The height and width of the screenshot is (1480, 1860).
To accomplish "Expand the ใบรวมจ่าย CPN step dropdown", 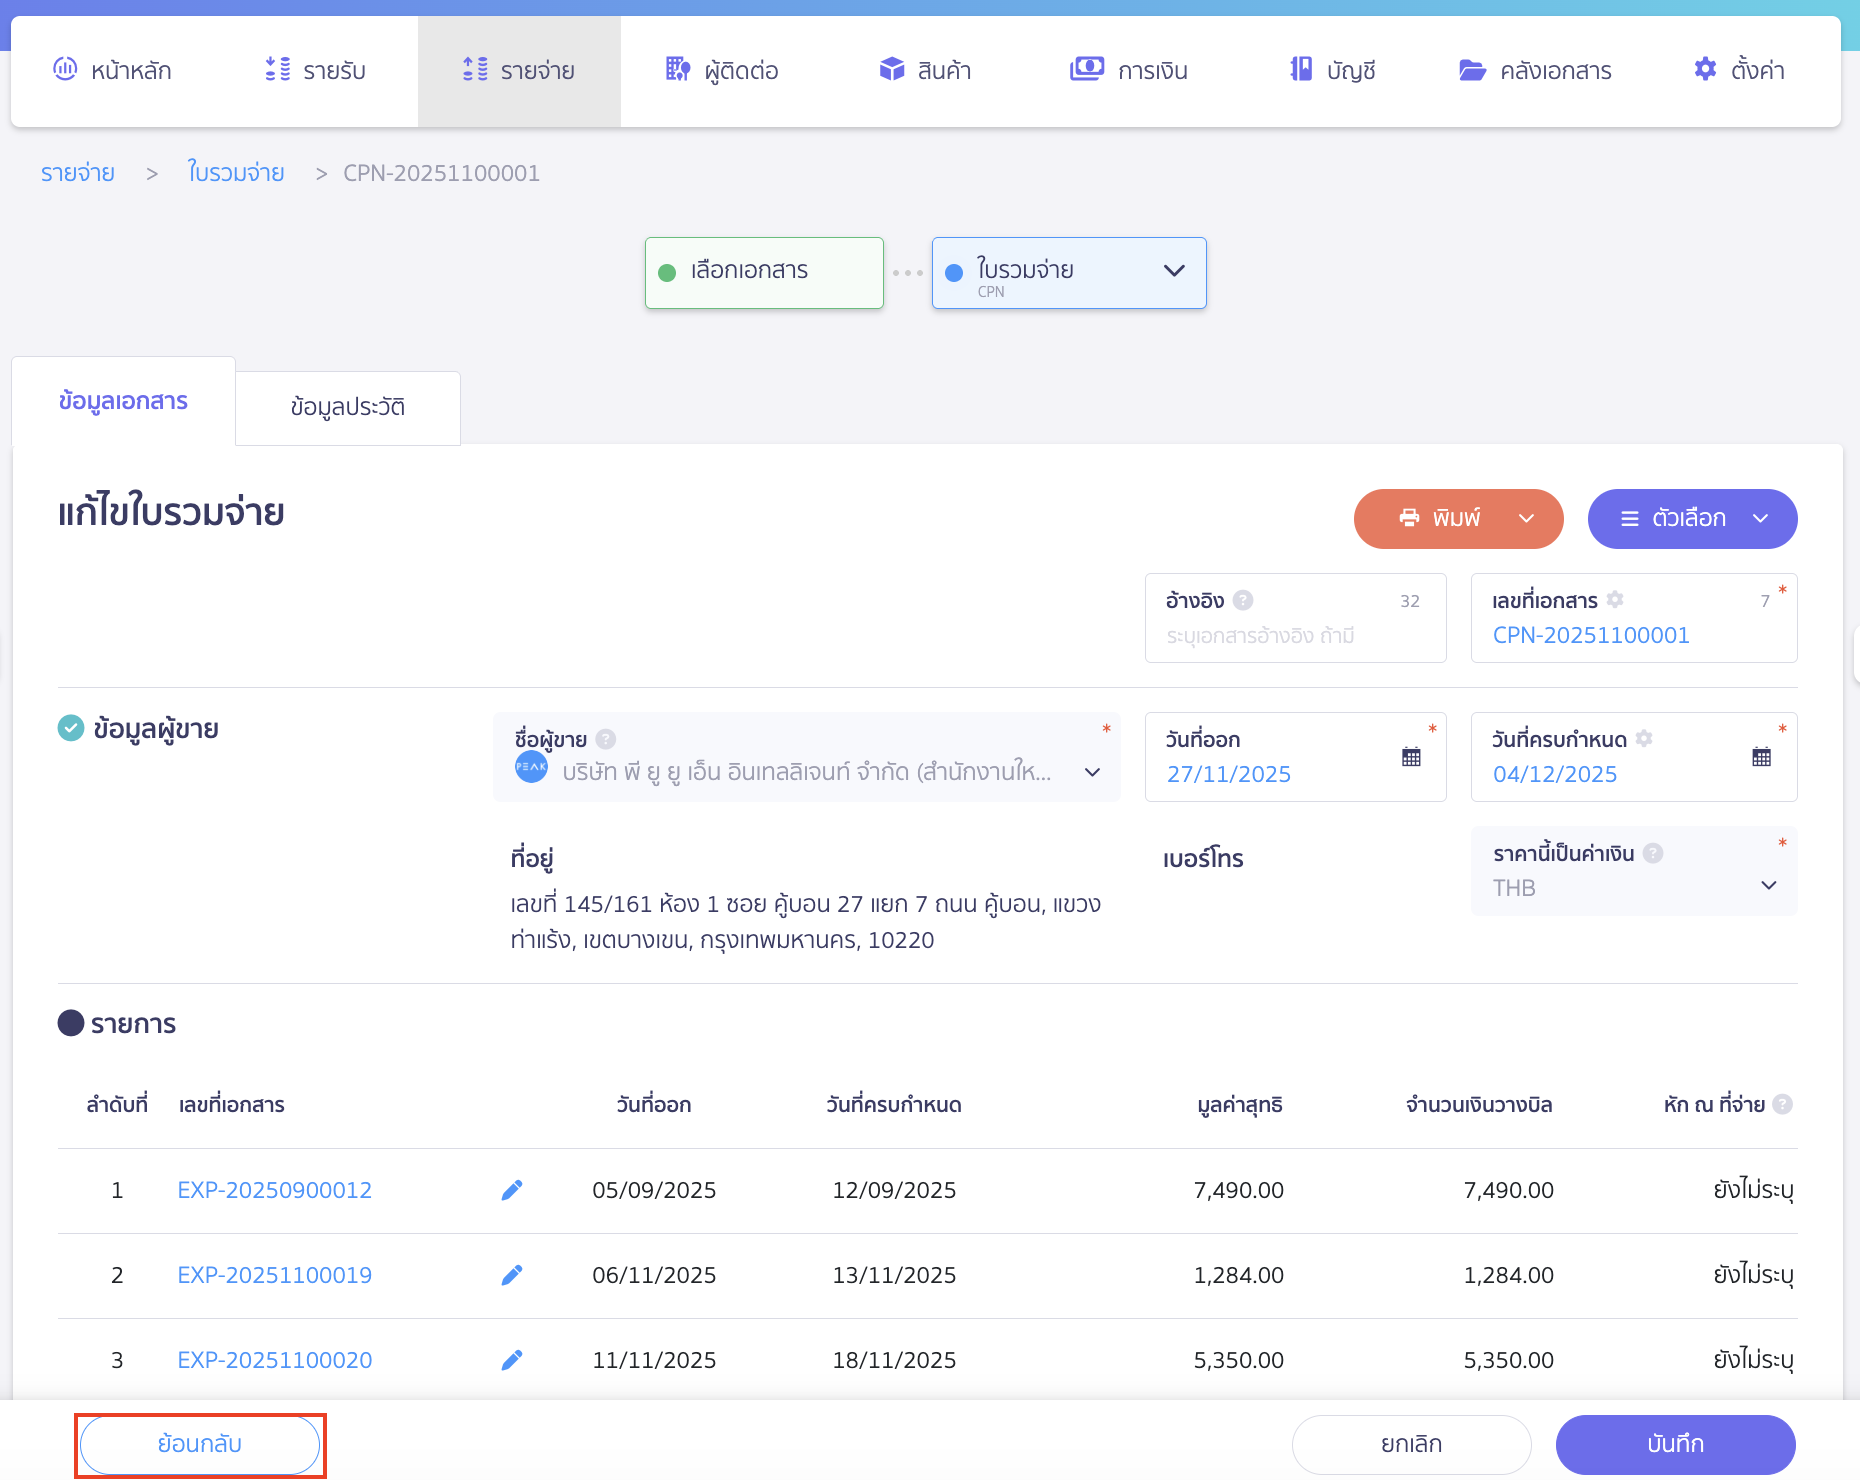I will 1174,271.
